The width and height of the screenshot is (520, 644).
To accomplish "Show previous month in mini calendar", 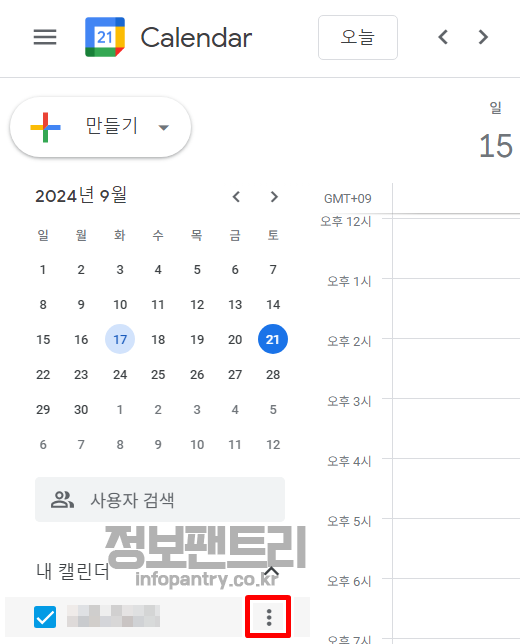I will 236,197.
